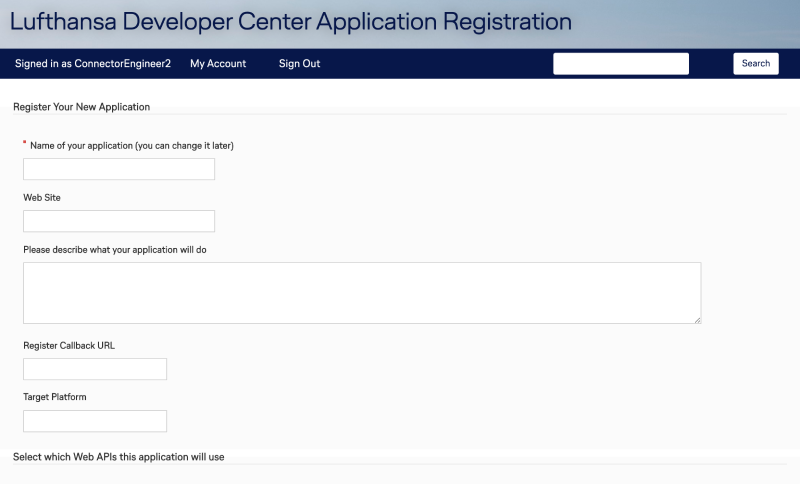Screen dimensions: 800x484
Task: Grab the description text area resize handle
Action: tap(697, 319)
